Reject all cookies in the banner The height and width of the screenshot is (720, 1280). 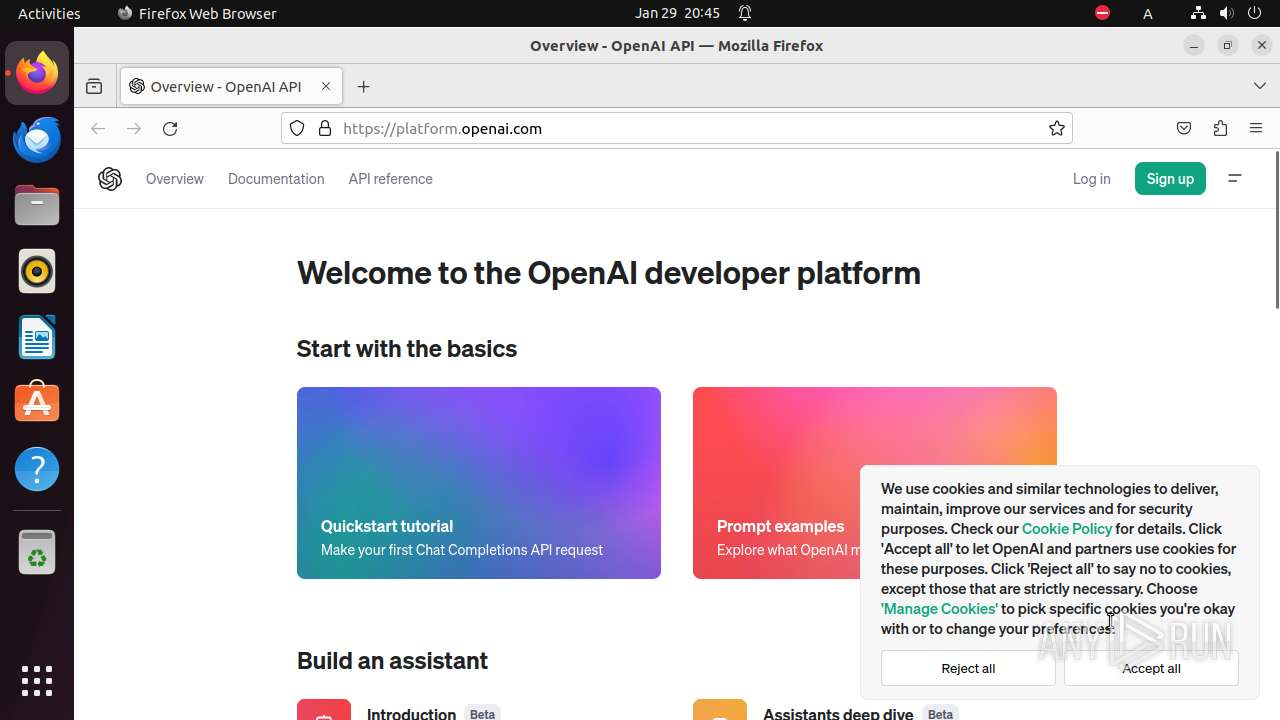[x=967, y=669]
